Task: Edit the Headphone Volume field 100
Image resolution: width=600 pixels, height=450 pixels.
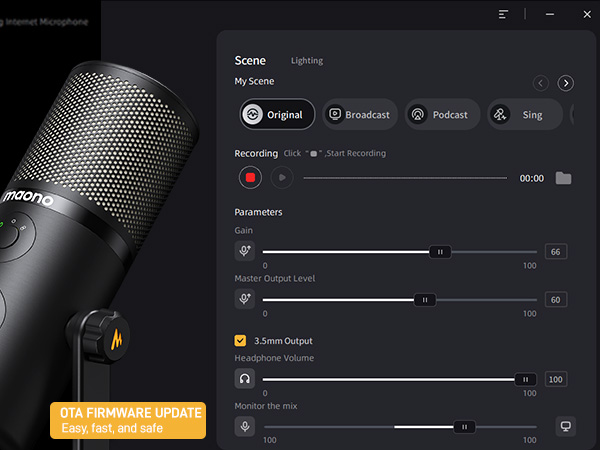Action: click(556, 379)
